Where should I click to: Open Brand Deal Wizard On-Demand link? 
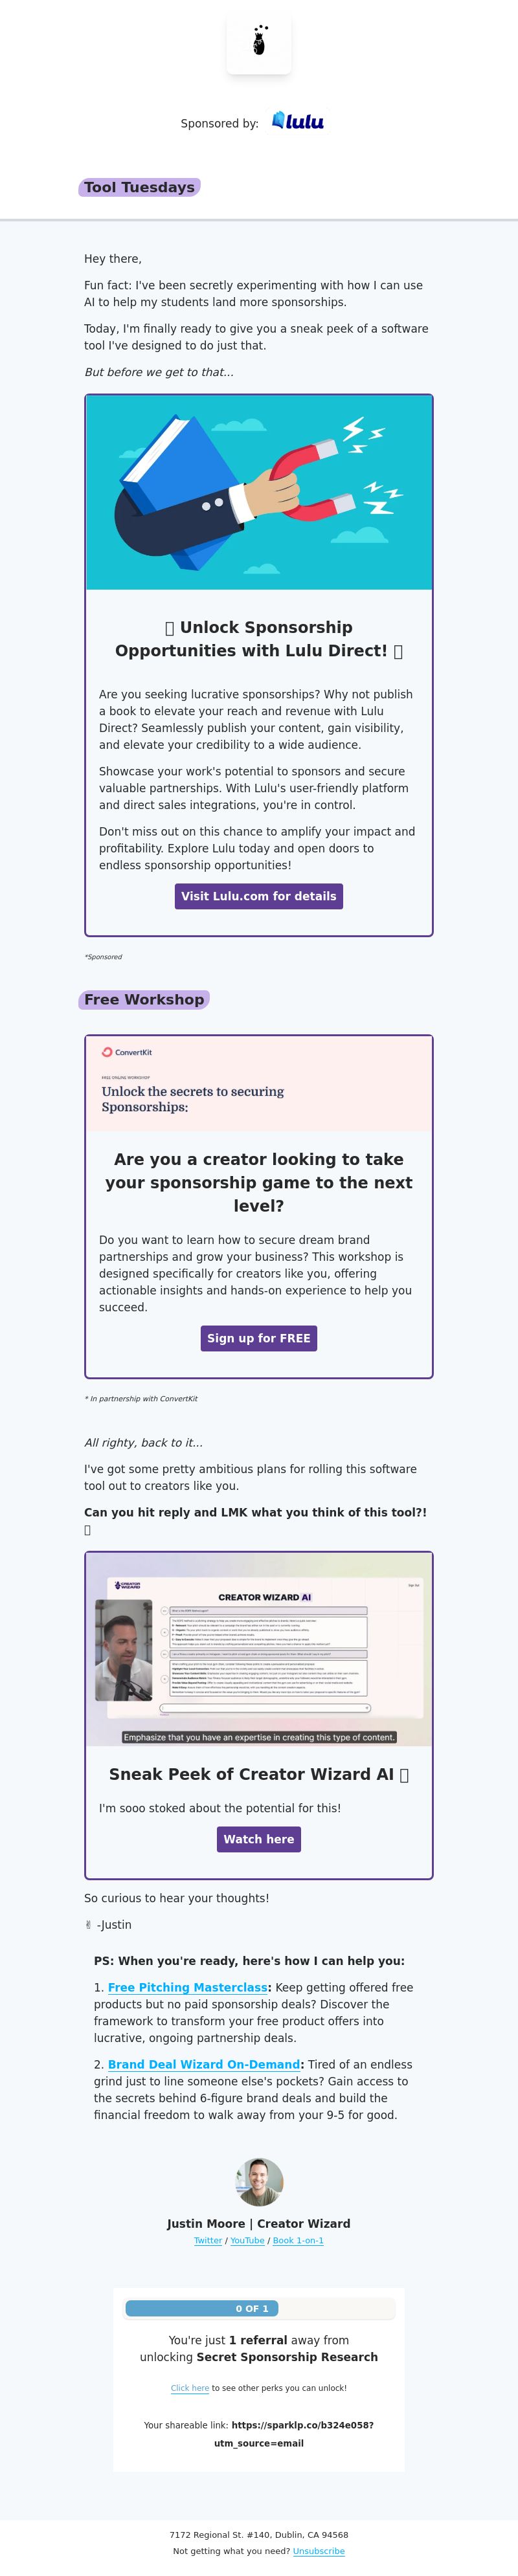point(204,2064)
